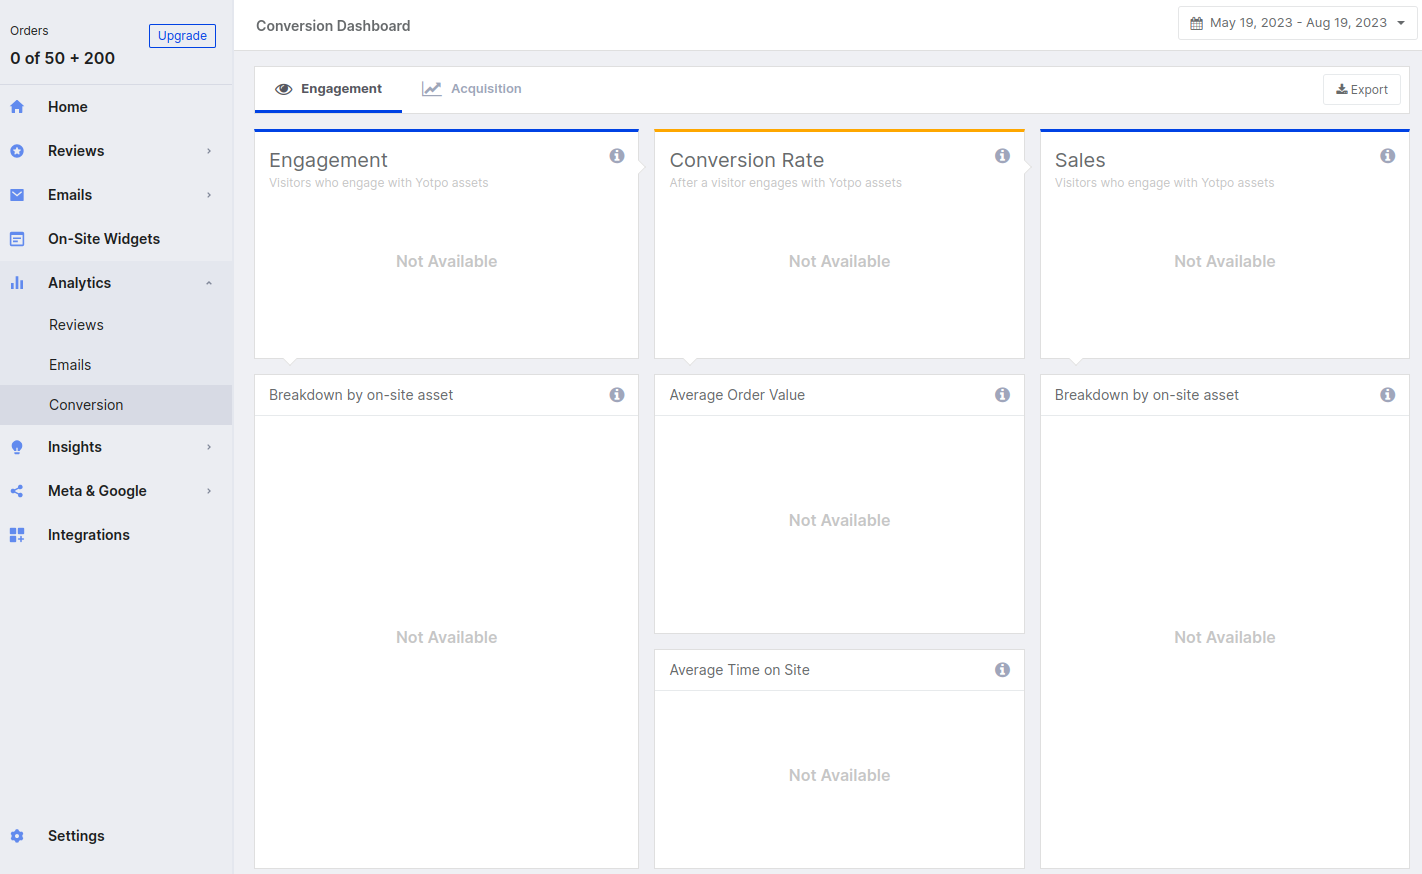This screenshot has height=874, width=1422.
Task: Click 'After a visitor engages with Yotpo assets' subtitle
Action: tap(786, 183)
